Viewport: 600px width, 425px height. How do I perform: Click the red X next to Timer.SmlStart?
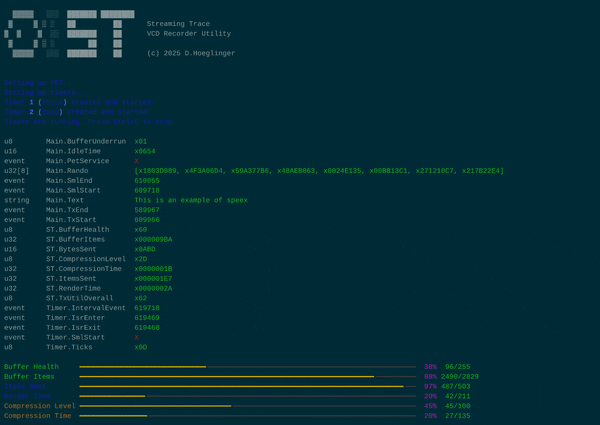tap(137, 338)
